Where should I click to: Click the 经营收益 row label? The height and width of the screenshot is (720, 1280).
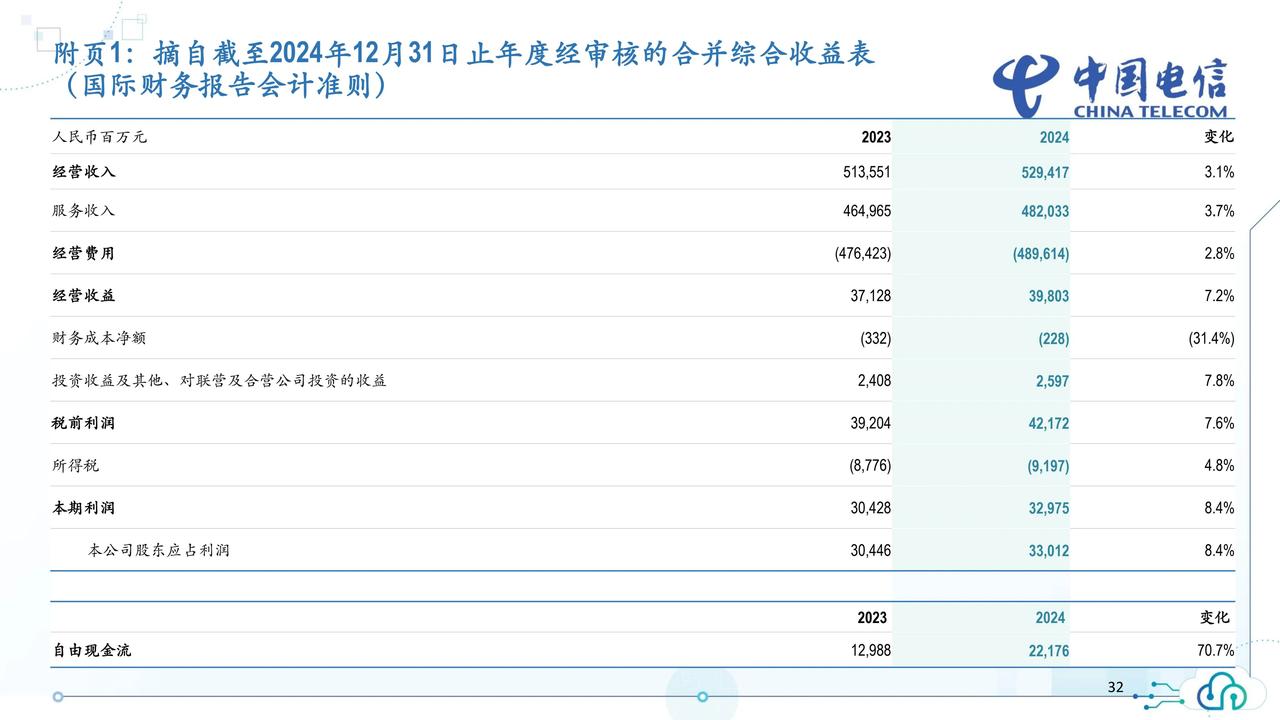pos(84,296)
